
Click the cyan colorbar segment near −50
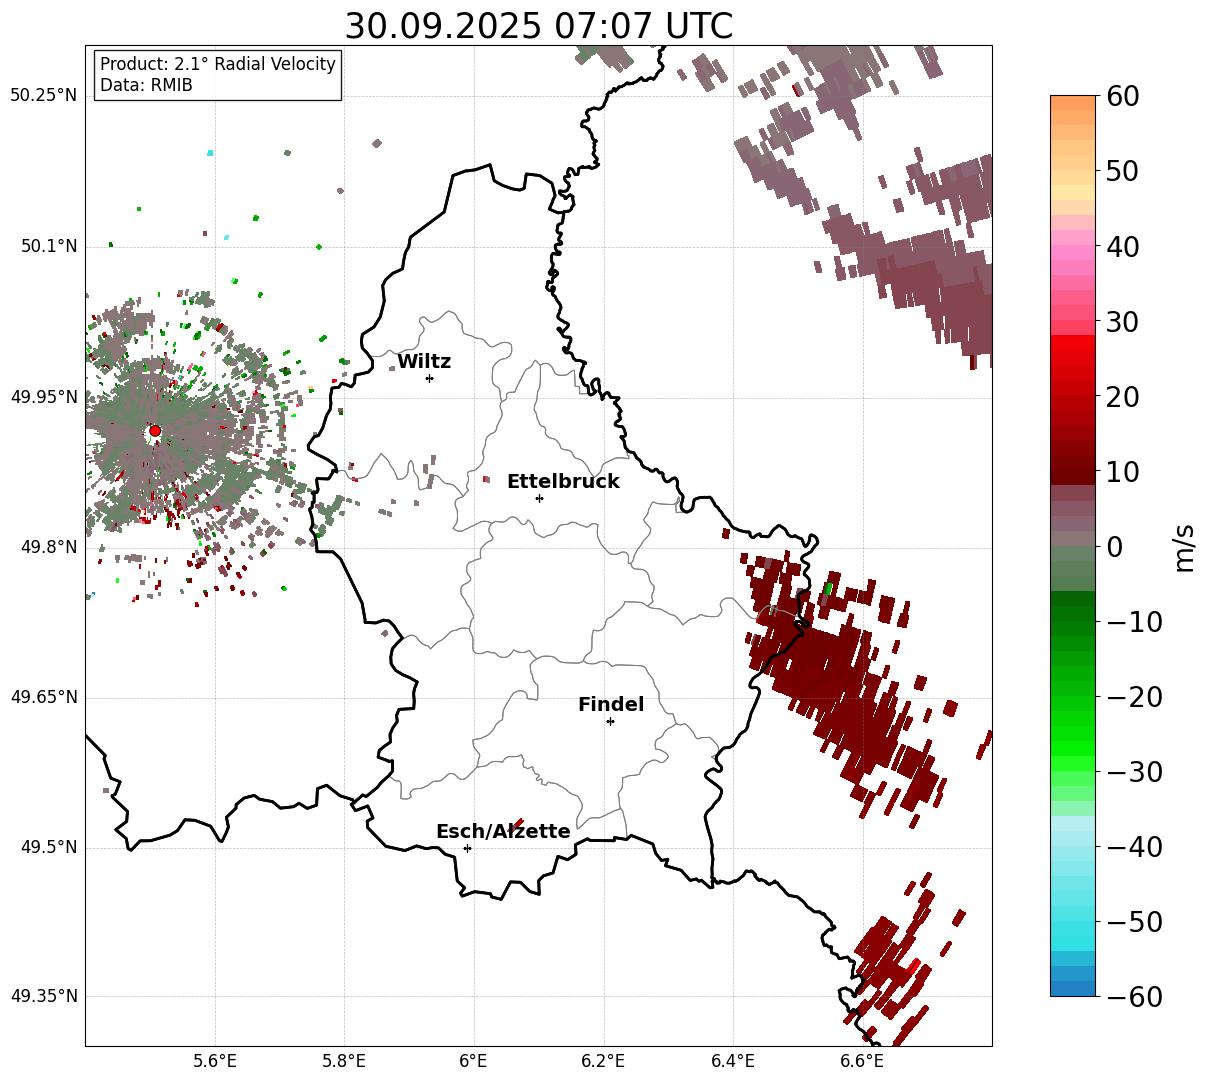click(1073, 930)
